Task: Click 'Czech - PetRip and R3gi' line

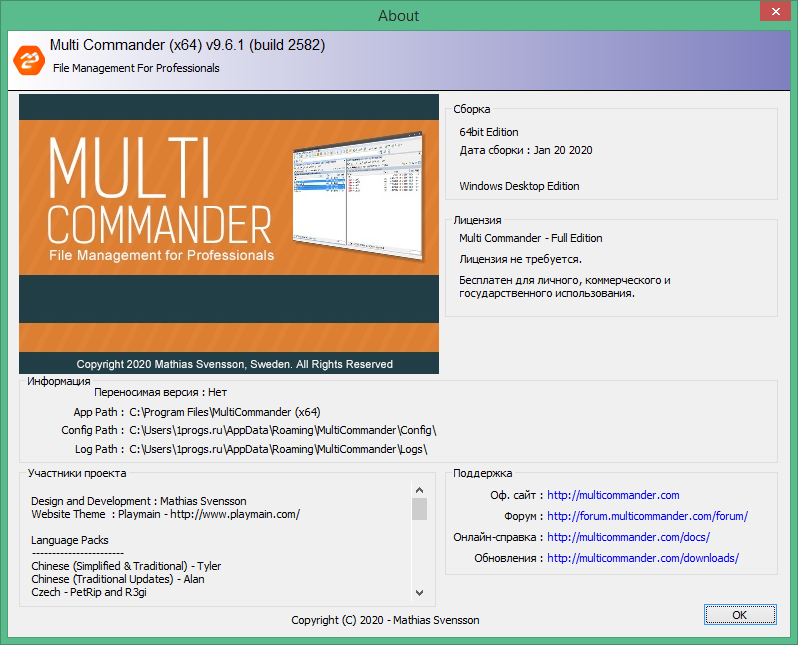Action: 89,592
